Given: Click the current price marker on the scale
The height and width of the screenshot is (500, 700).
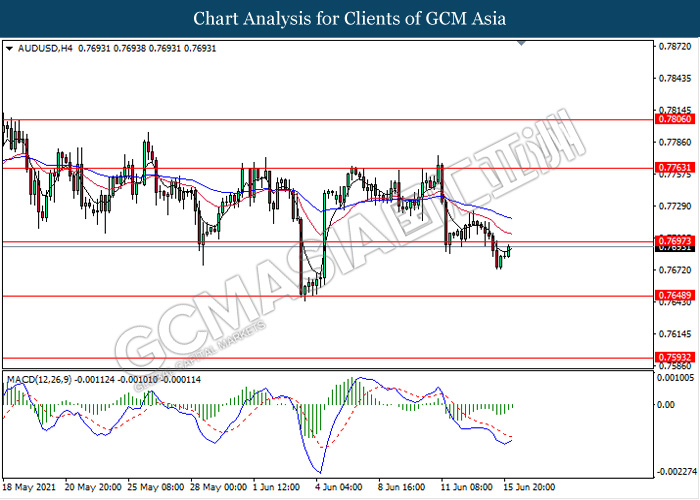Looking at the screenshot, I should [675, 248].
